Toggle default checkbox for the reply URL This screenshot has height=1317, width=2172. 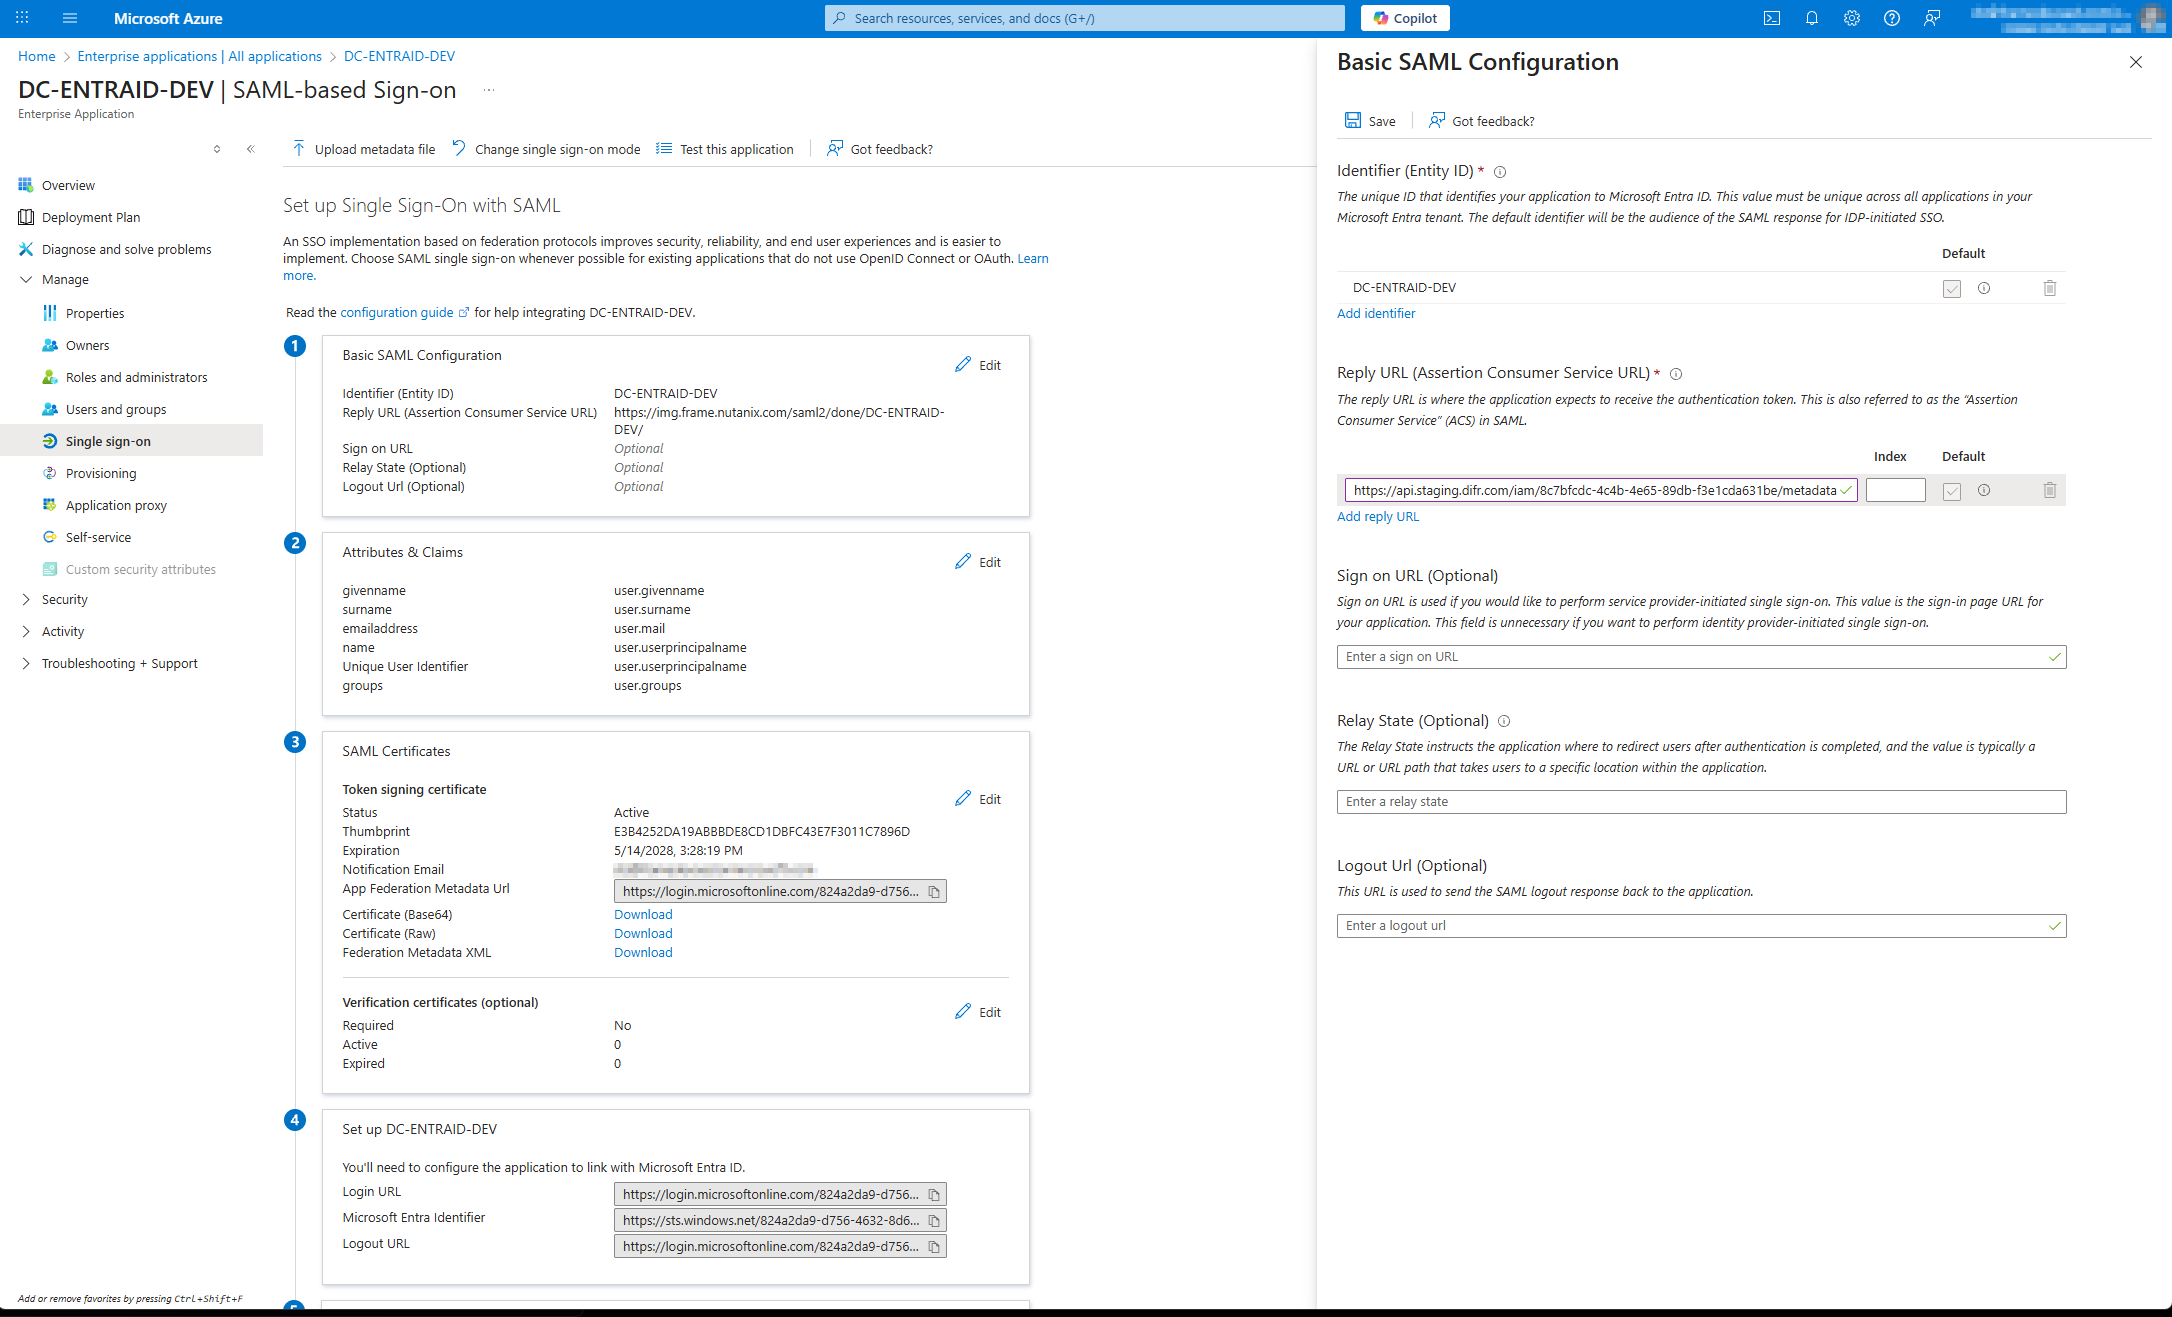tap(1951, 491)
